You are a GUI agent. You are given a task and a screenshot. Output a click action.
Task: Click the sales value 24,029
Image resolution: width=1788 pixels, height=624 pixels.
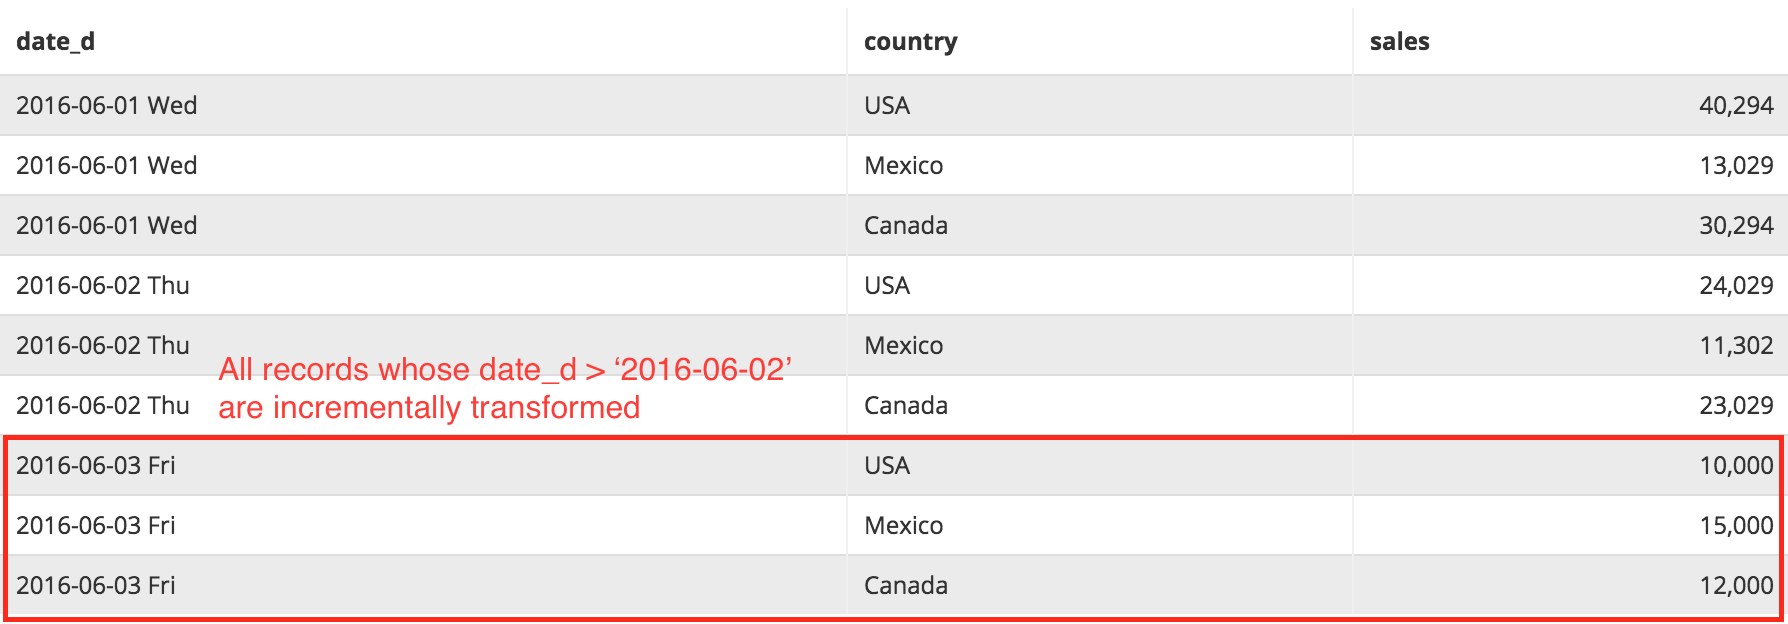(x=1736, y=285)
